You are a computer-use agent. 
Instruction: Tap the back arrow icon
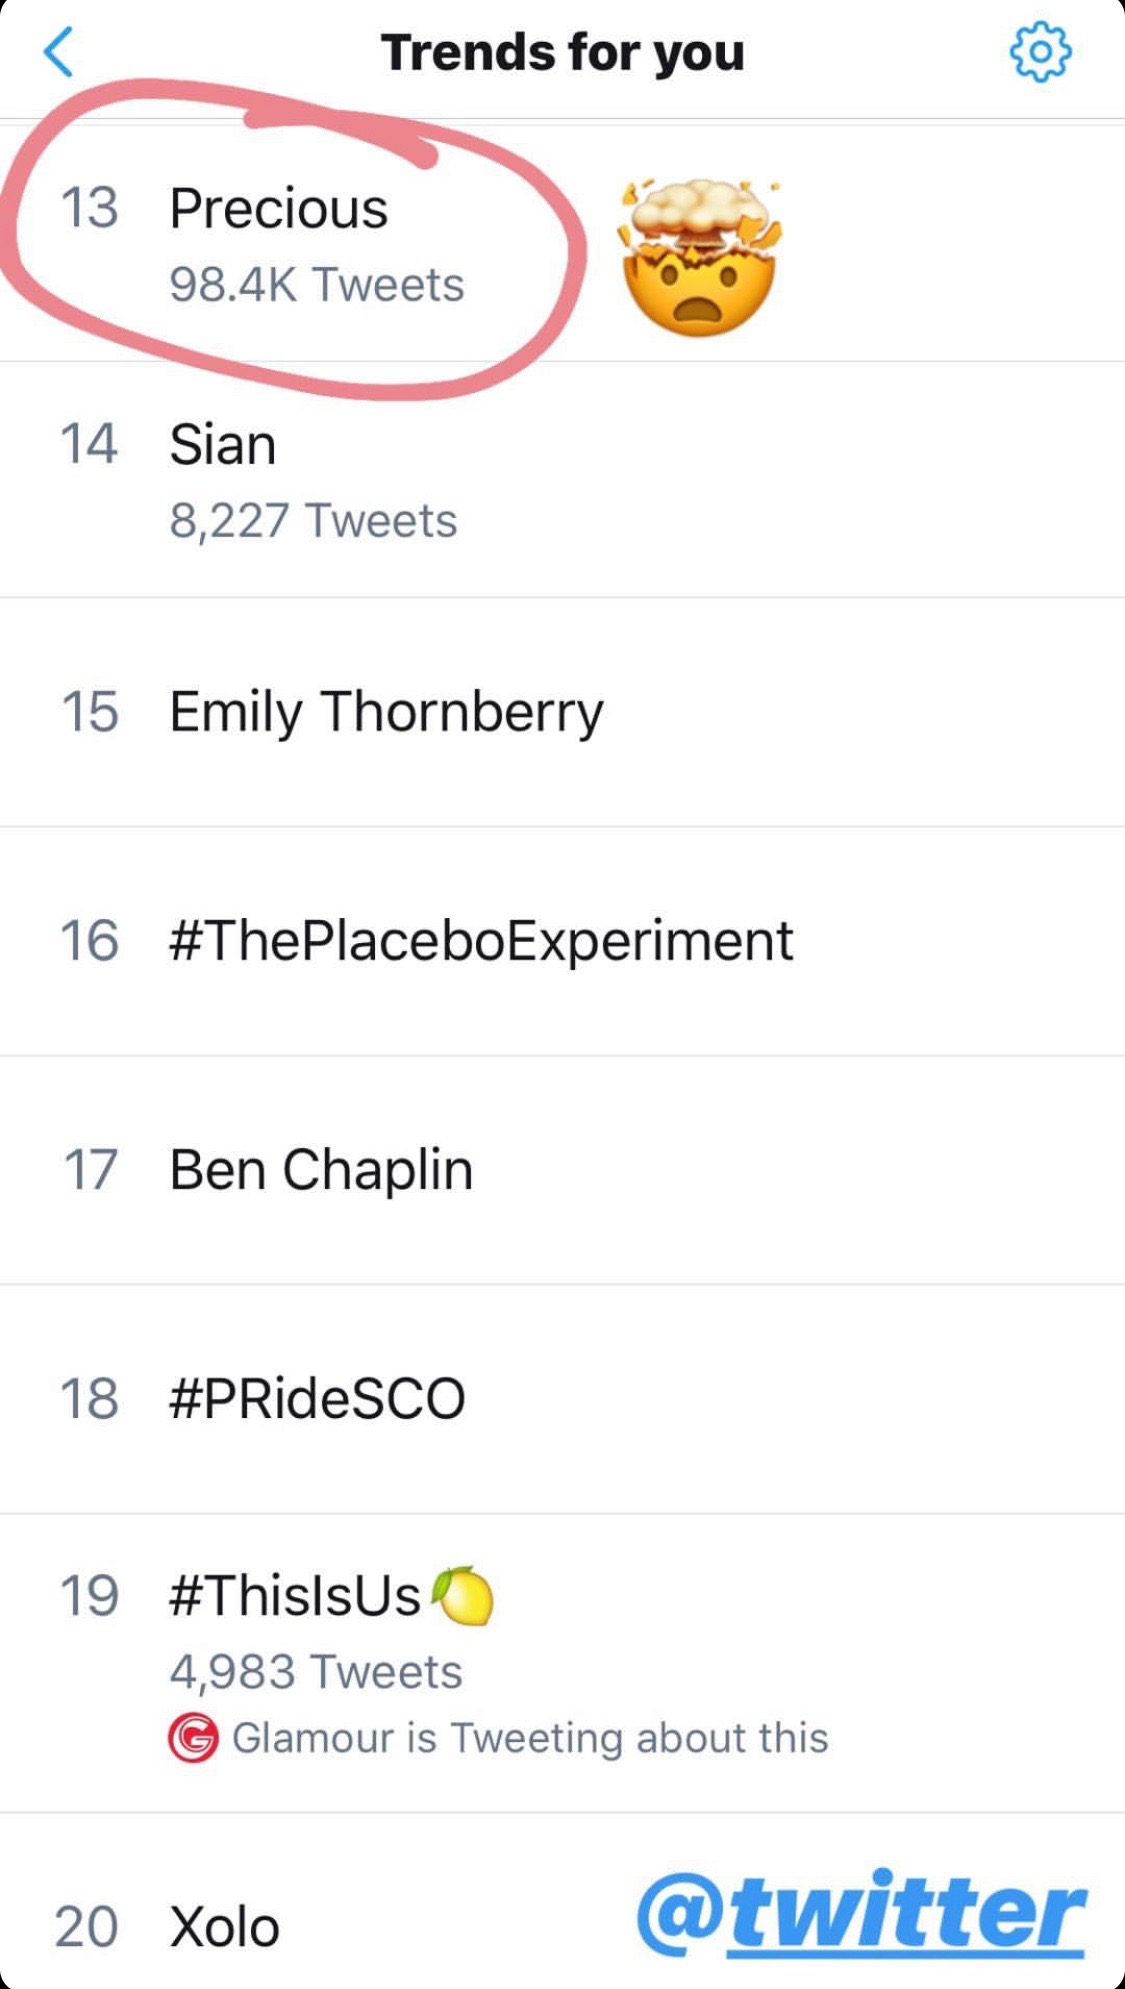pos(58,52)
